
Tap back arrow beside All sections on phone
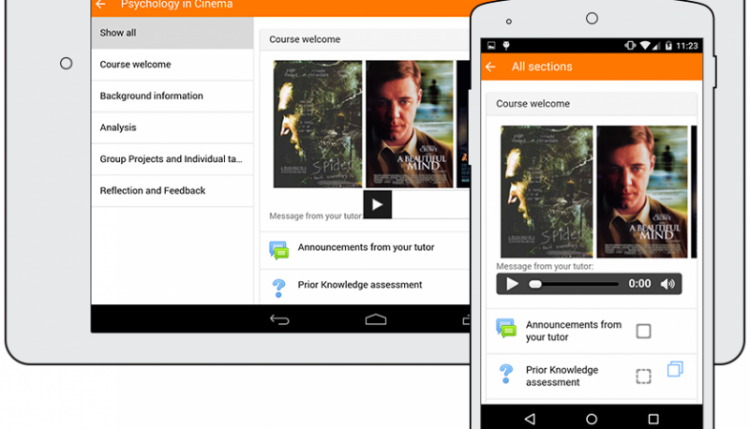click(490, 66)
